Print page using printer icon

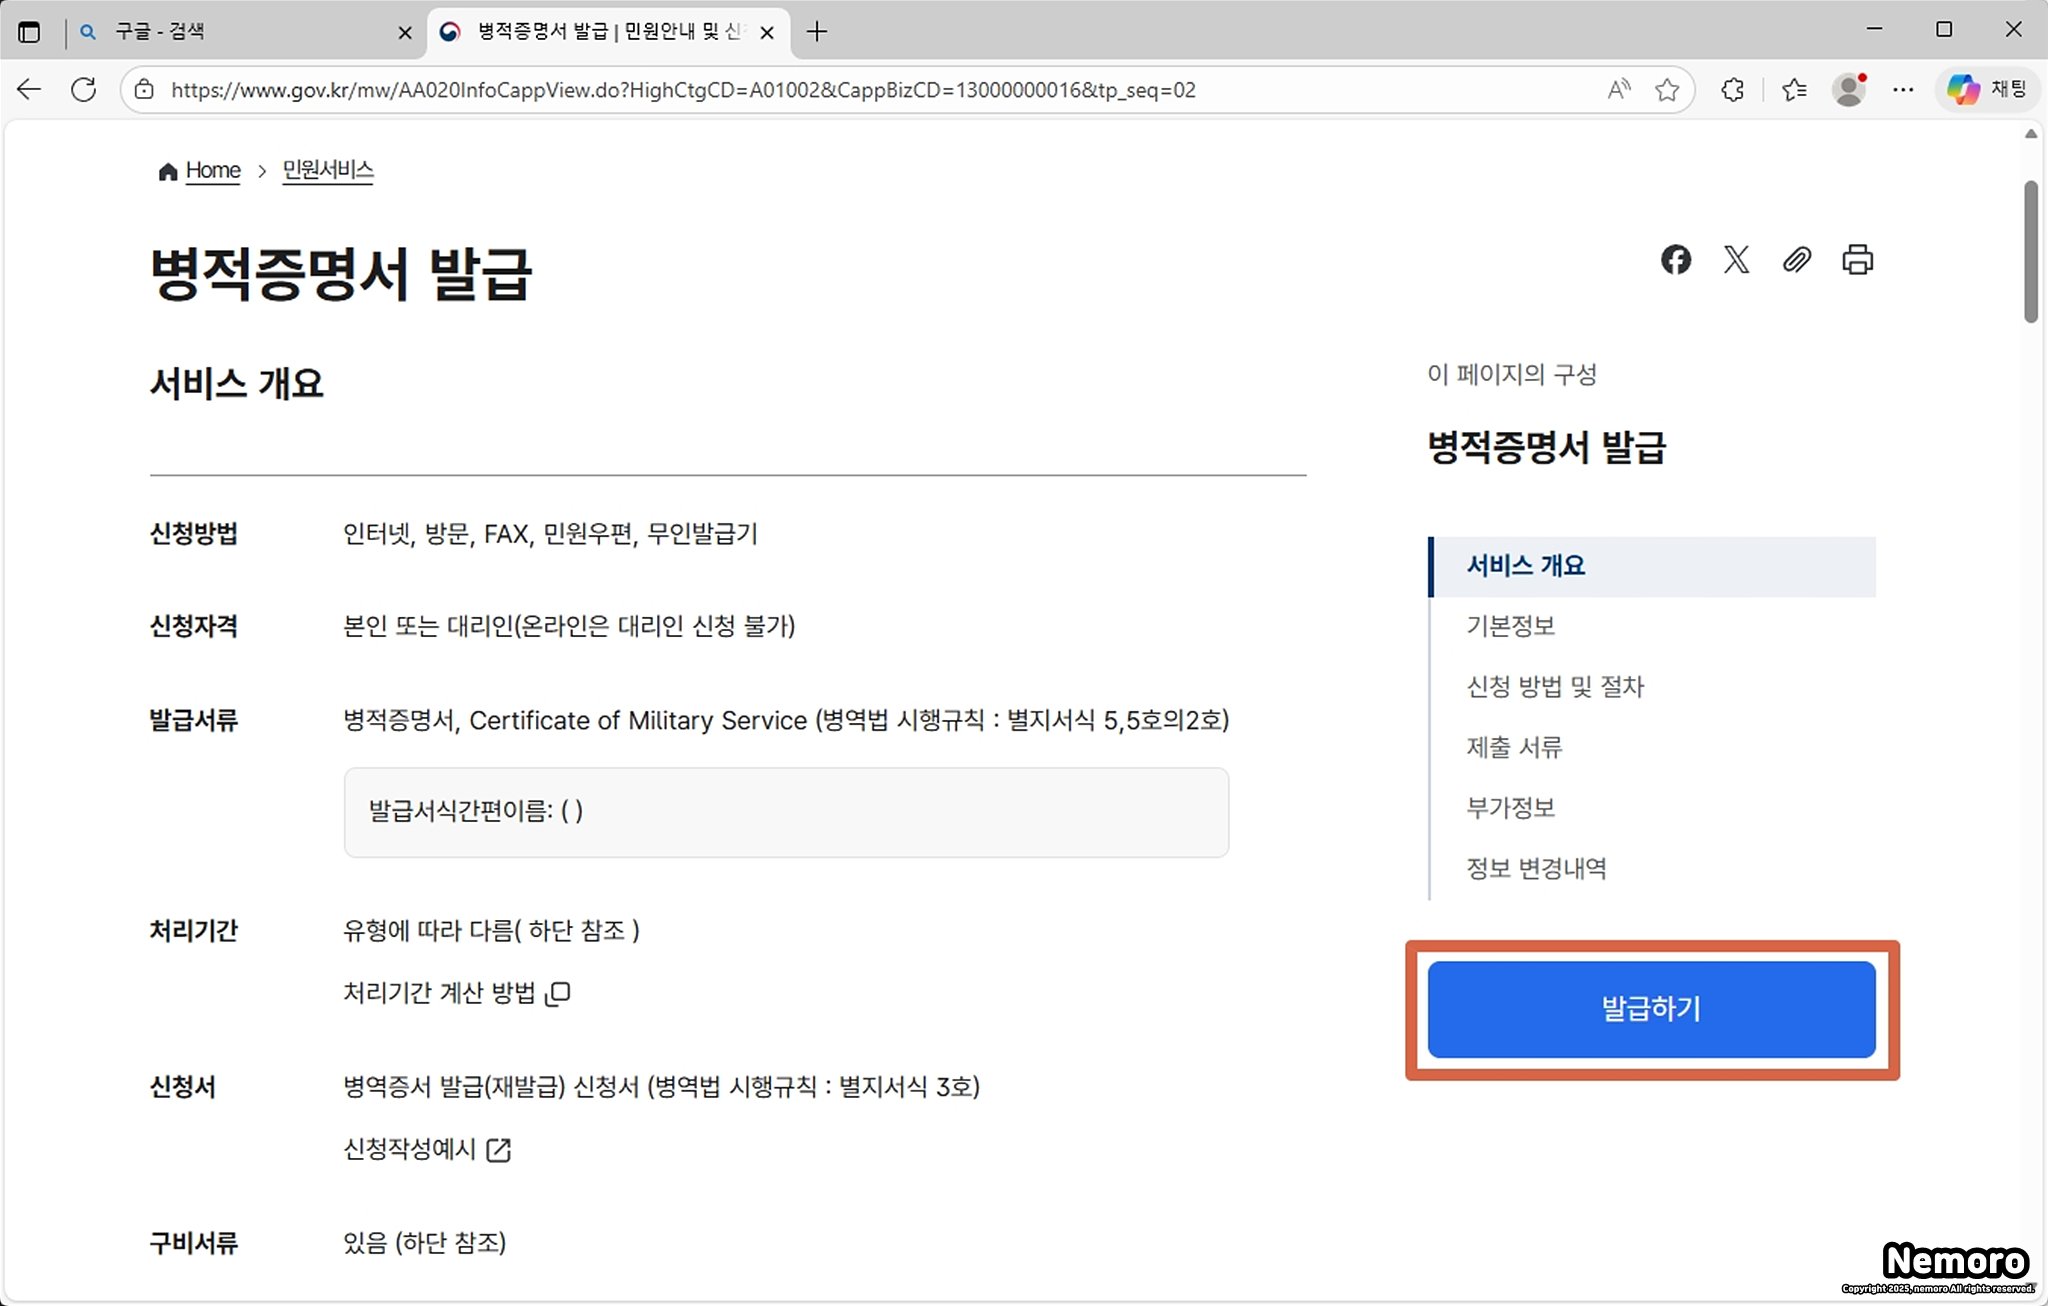pos(1857,260)
